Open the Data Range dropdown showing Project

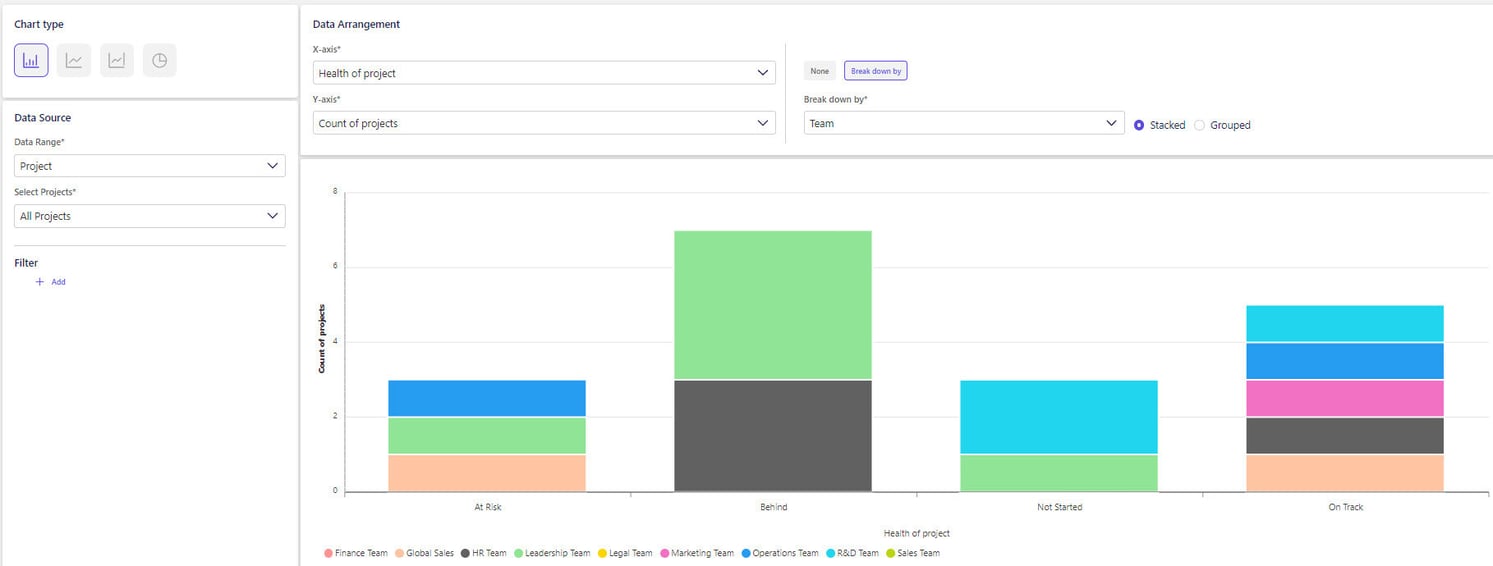(x=150, y=166)
